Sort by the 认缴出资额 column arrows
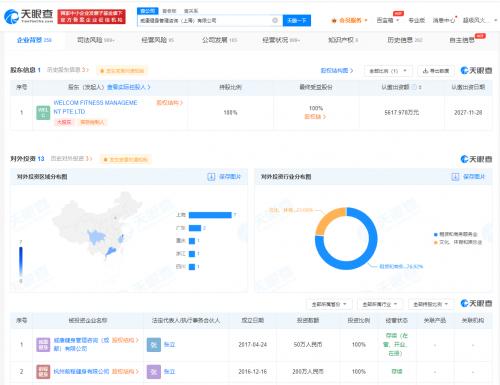 [x=420, y=87]
